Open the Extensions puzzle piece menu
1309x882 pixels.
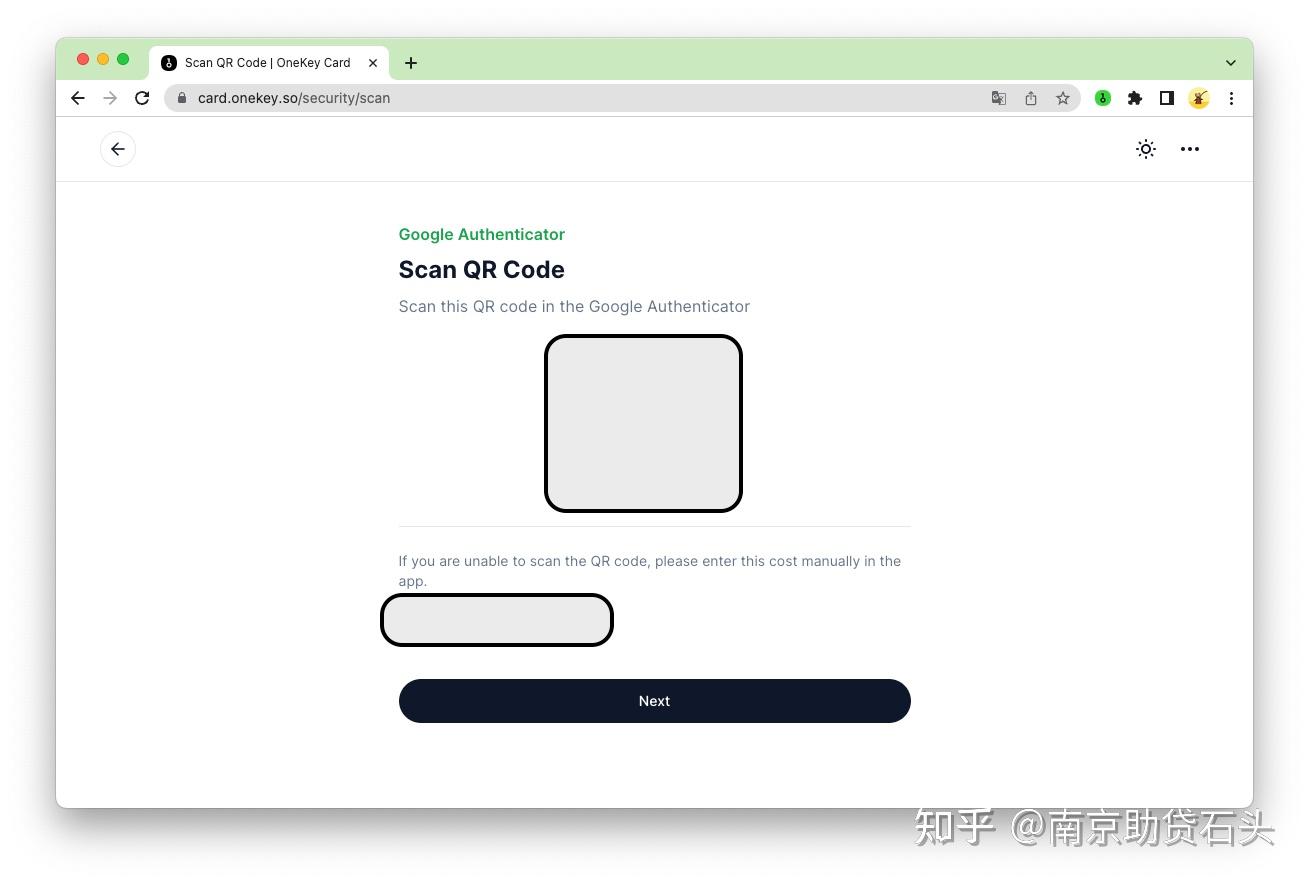[x=1135, y=98]
